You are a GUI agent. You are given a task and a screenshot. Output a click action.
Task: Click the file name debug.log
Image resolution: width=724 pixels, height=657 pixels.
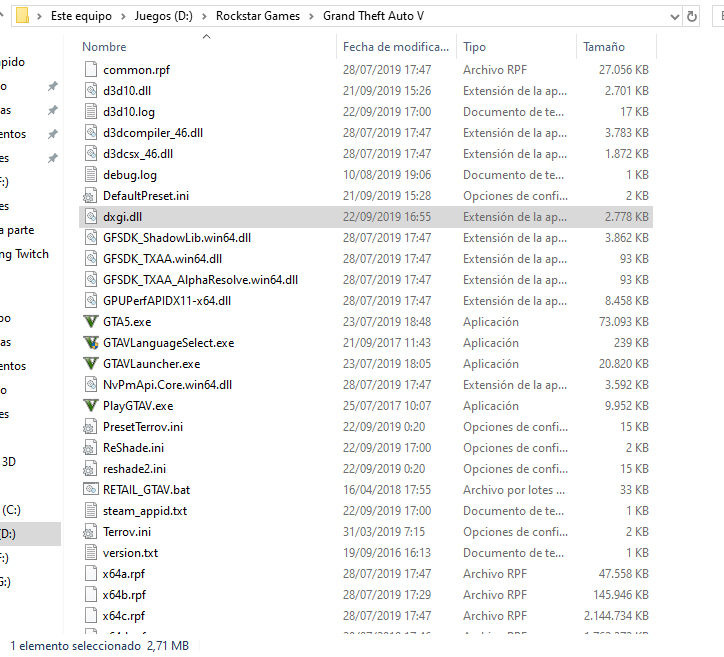point(130,175)
